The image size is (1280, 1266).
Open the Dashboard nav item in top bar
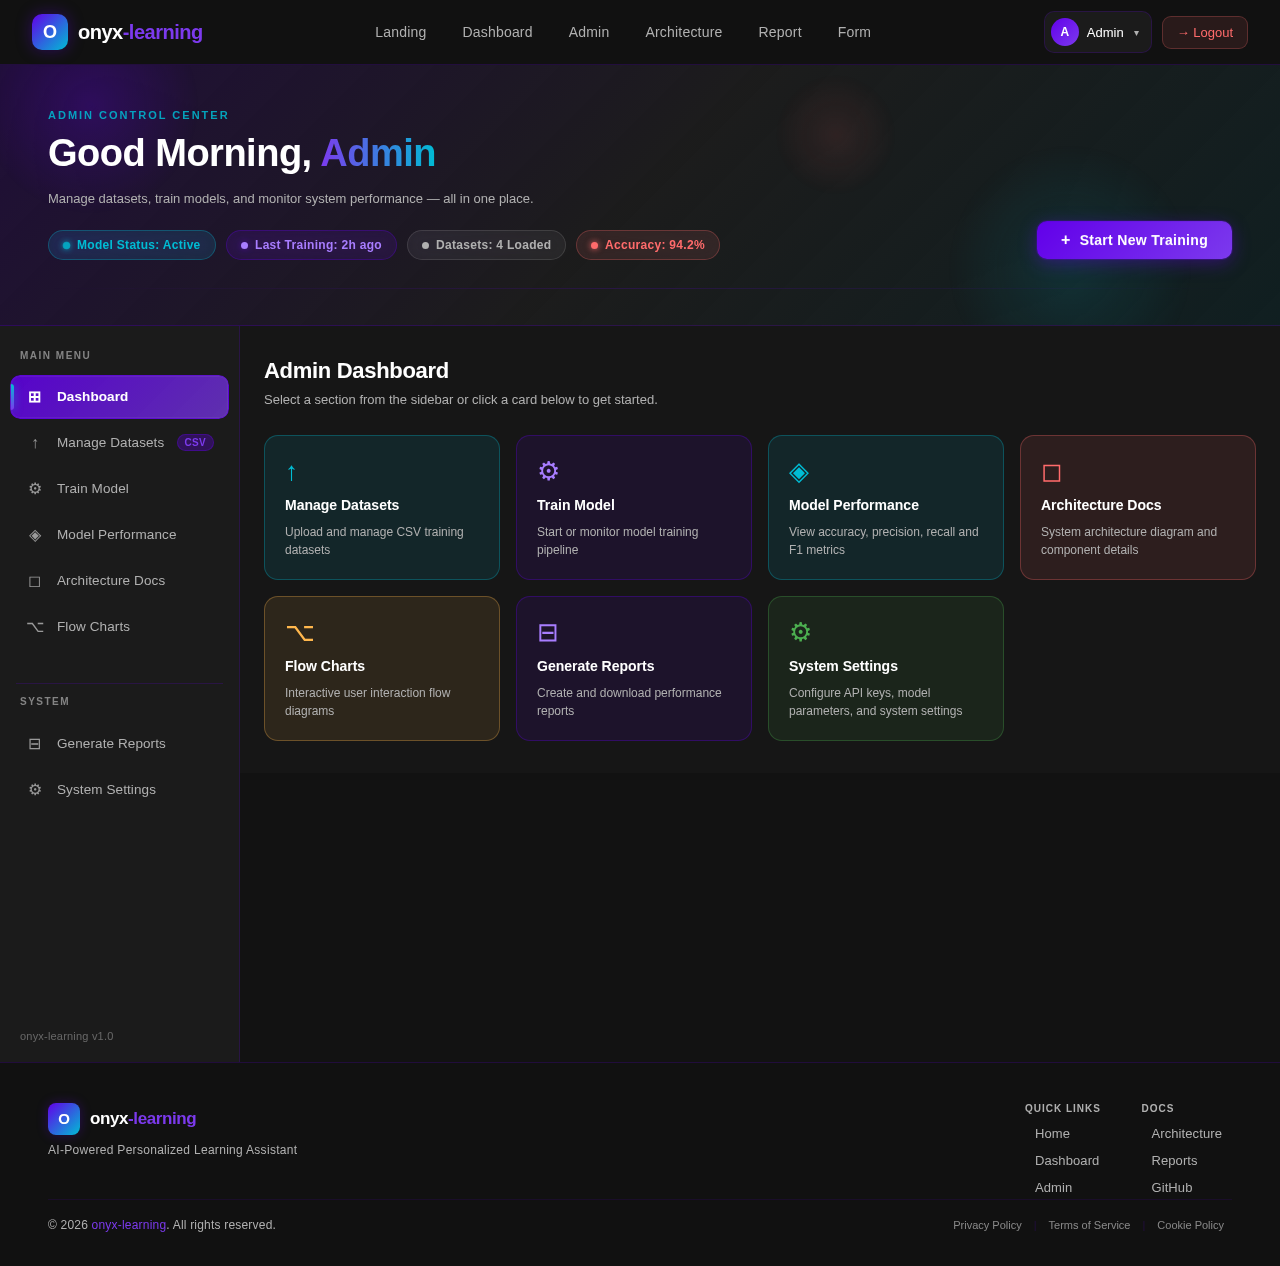497,32
